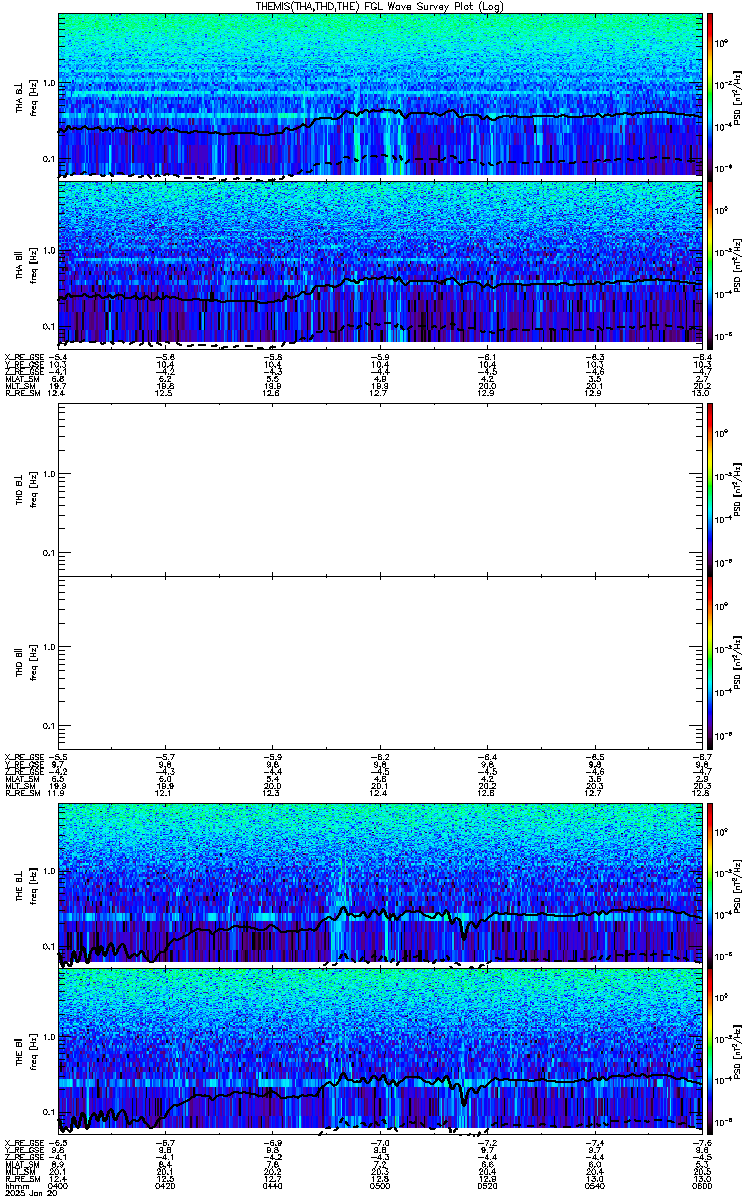Click the MLAT_SM label under the THE panels
This screenshot has height=1200, width=750.
click(x=20, y=1165)
